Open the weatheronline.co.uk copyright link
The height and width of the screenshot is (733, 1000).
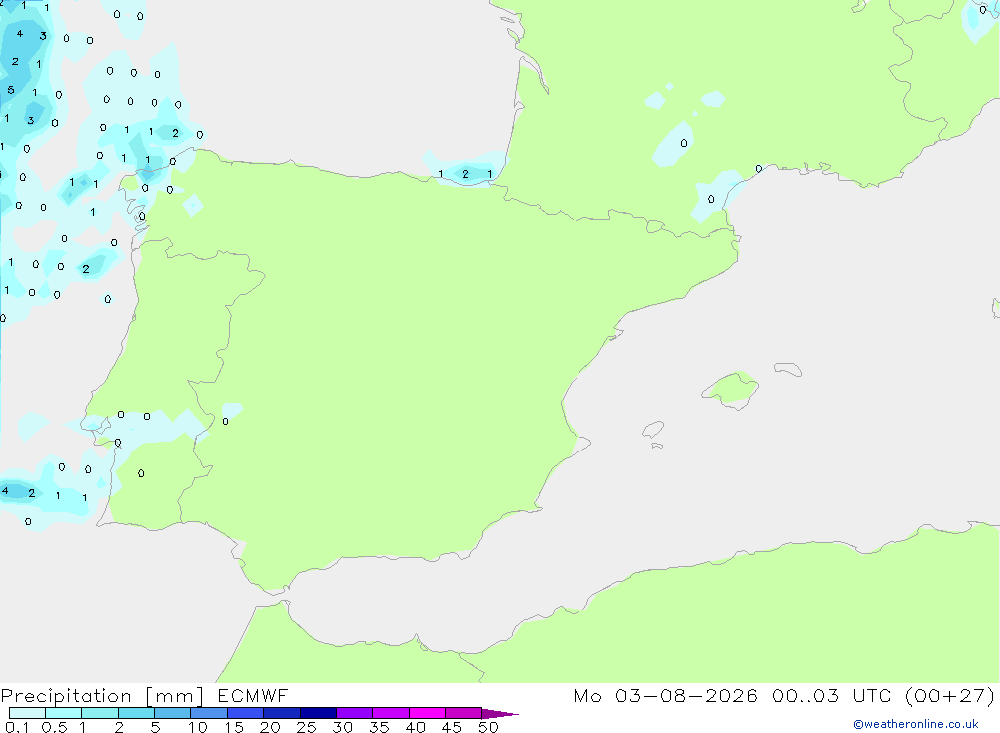[x=916, y=724]
